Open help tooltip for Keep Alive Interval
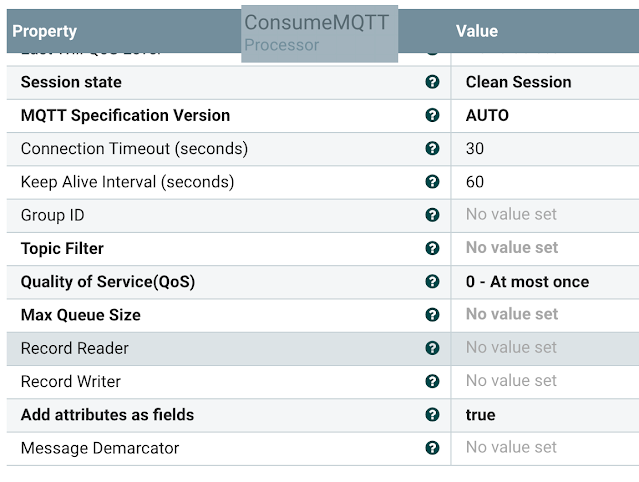 click(x=432, y=182)
